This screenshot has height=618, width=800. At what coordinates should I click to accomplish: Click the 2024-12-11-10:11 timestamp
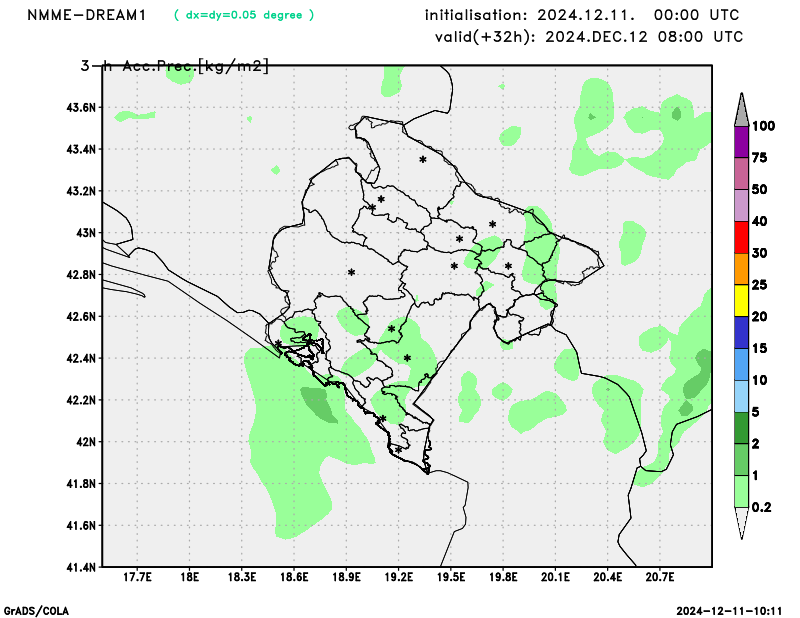[729, 611]
